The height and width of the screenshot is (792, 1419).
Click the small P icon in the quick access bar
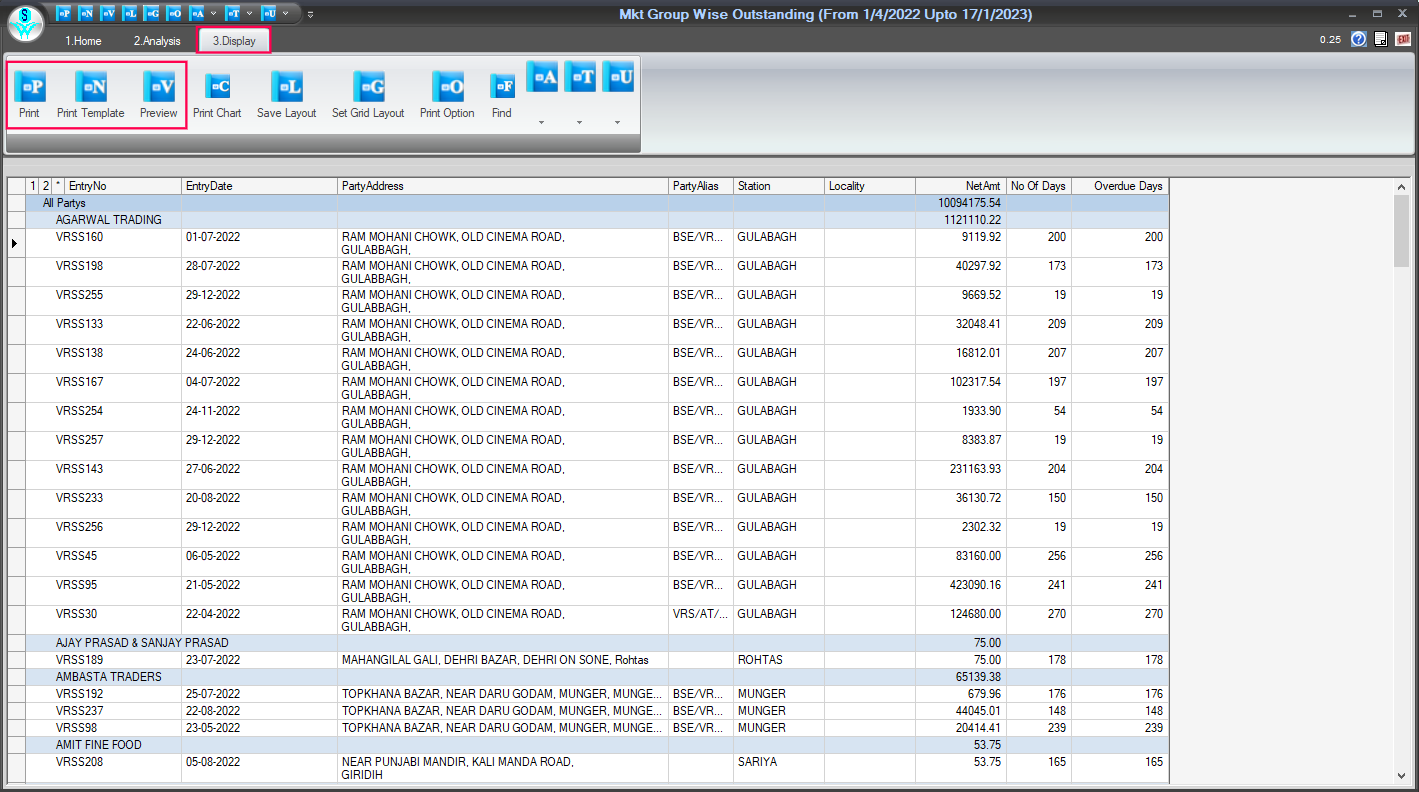click(x=64, y=13)
